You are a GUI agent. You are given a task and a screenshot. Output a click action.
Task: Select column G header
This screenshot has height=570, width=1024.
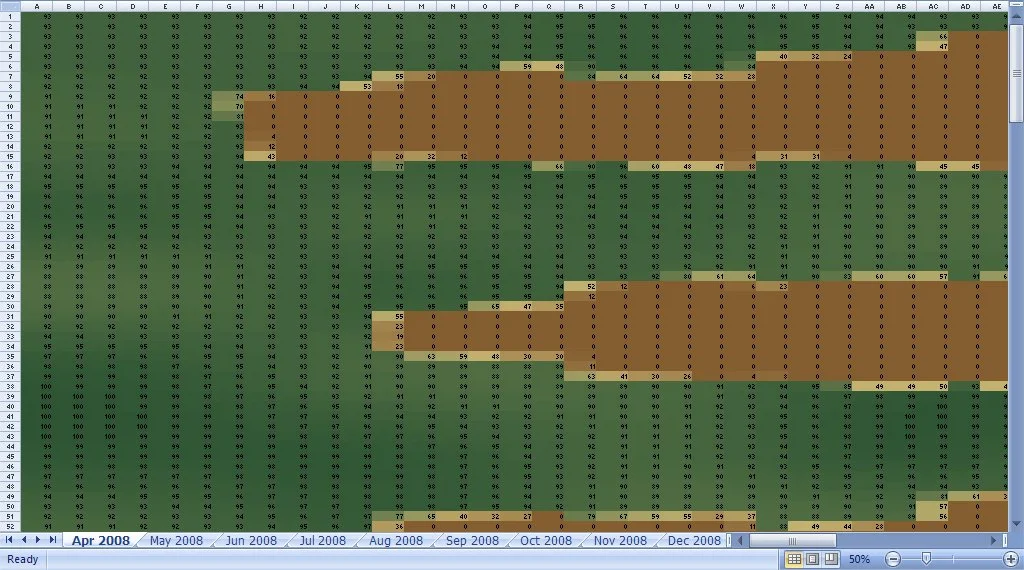tap(229, 6)
